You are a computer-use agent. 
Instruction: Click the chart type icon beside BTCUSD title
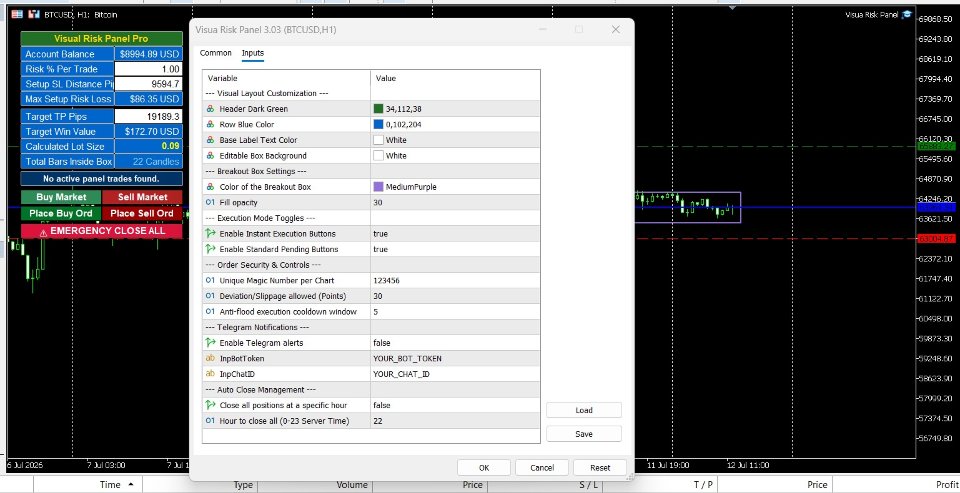click(x=34, y=14)
